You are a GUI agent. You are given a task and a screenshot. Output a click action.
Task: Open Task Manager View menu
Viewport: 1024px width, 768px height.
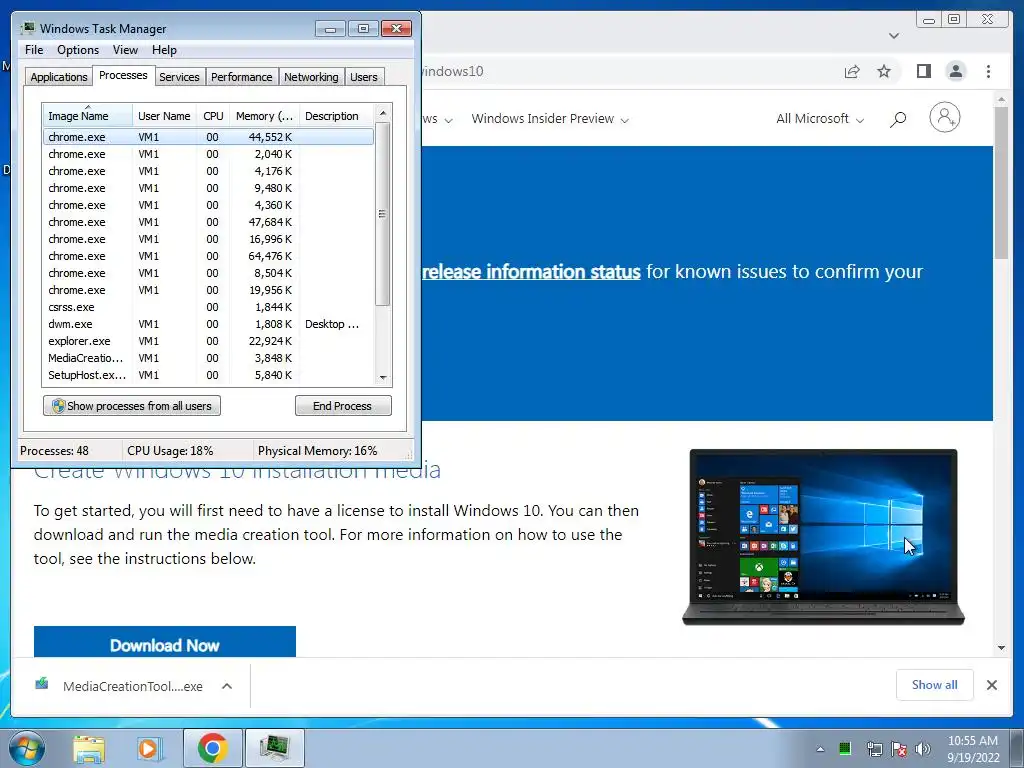click(125, 50)
